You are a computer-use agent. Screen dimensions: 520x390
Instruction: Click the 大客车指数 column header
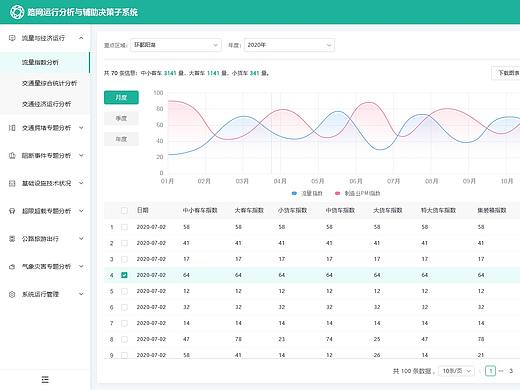[249, 210]
